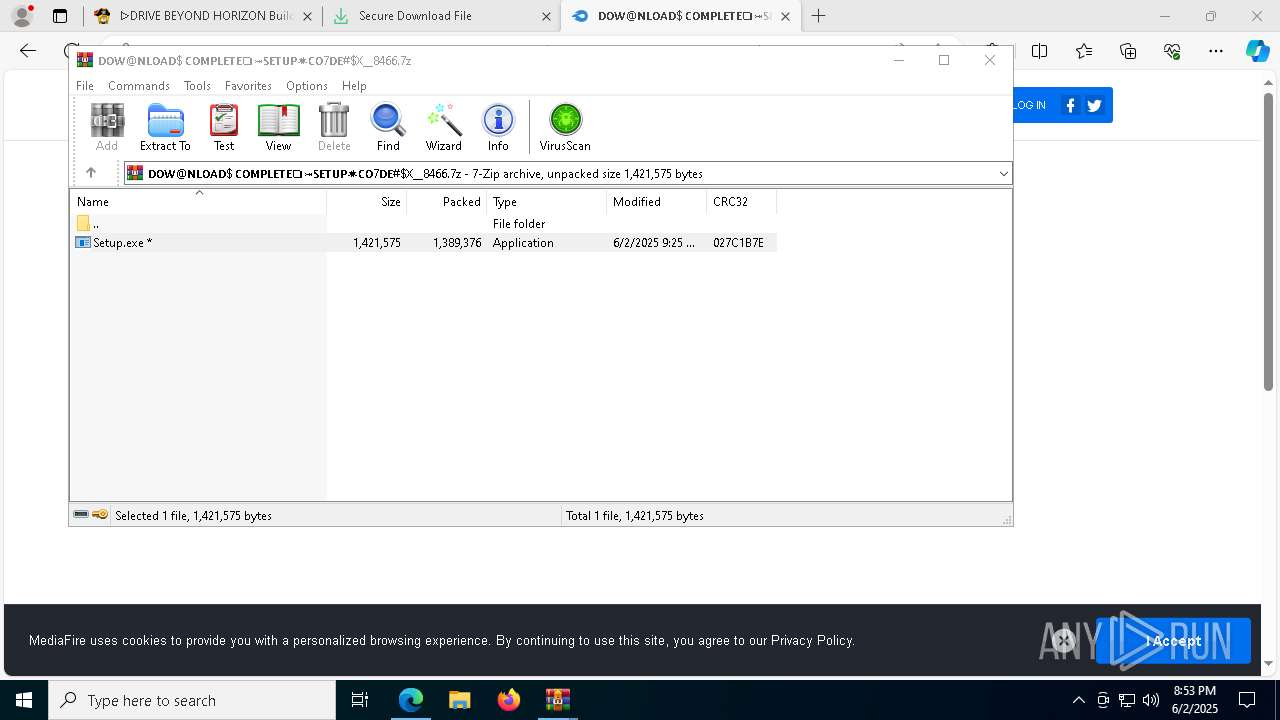Click the 'File folder' type text
Image resolution: width=1280 pixels, height=720 pixels.
[519, 224]
